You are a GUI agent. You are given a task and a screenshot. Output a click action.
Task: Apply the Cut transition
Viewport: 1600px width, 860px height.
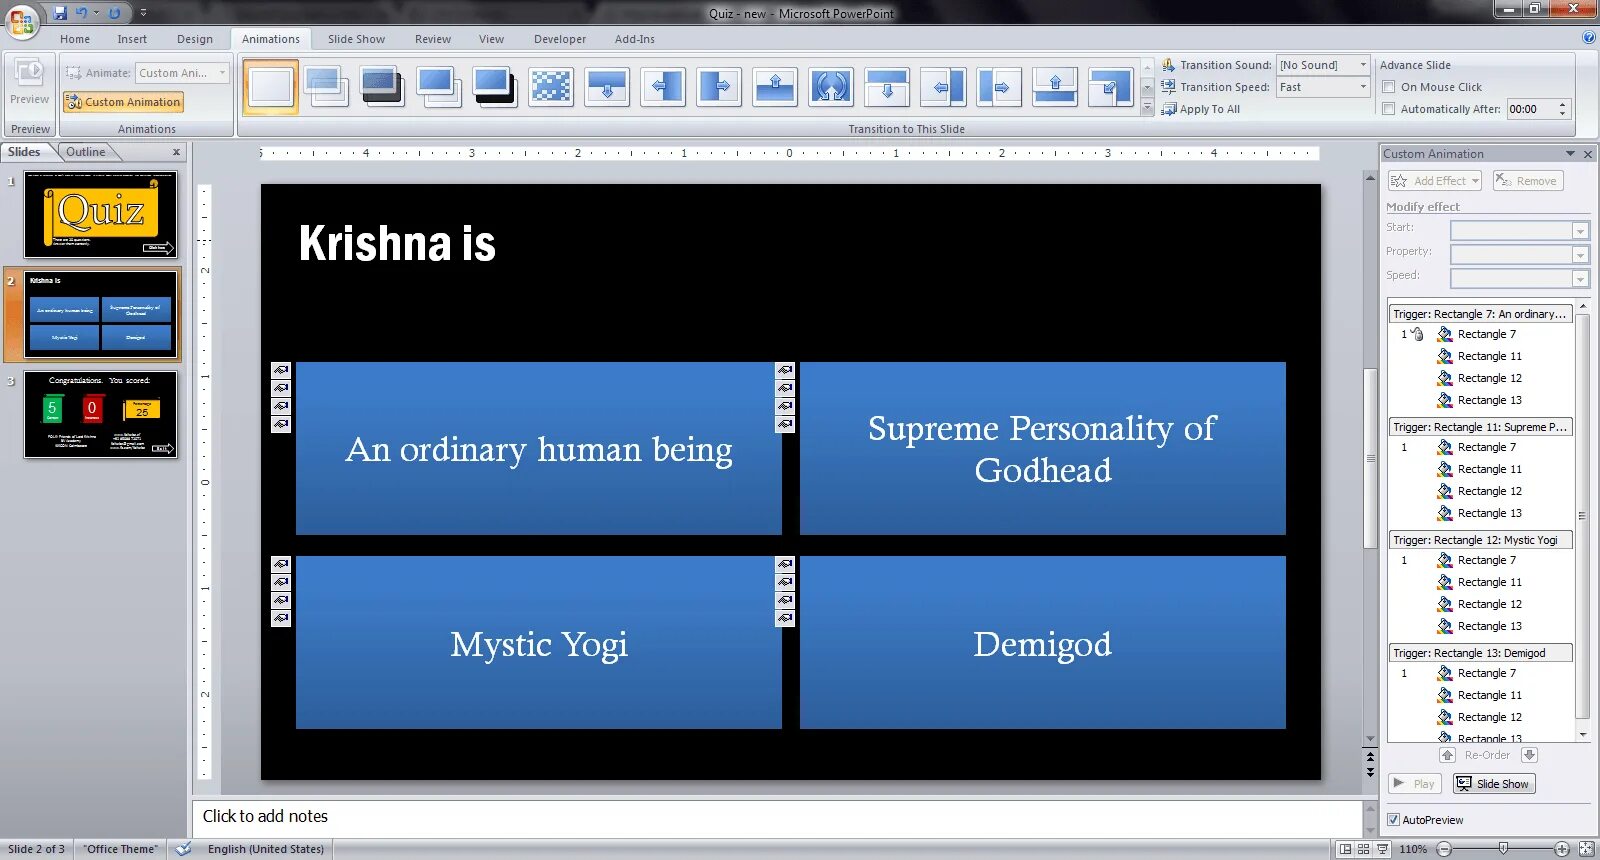(x=438, y=87)
